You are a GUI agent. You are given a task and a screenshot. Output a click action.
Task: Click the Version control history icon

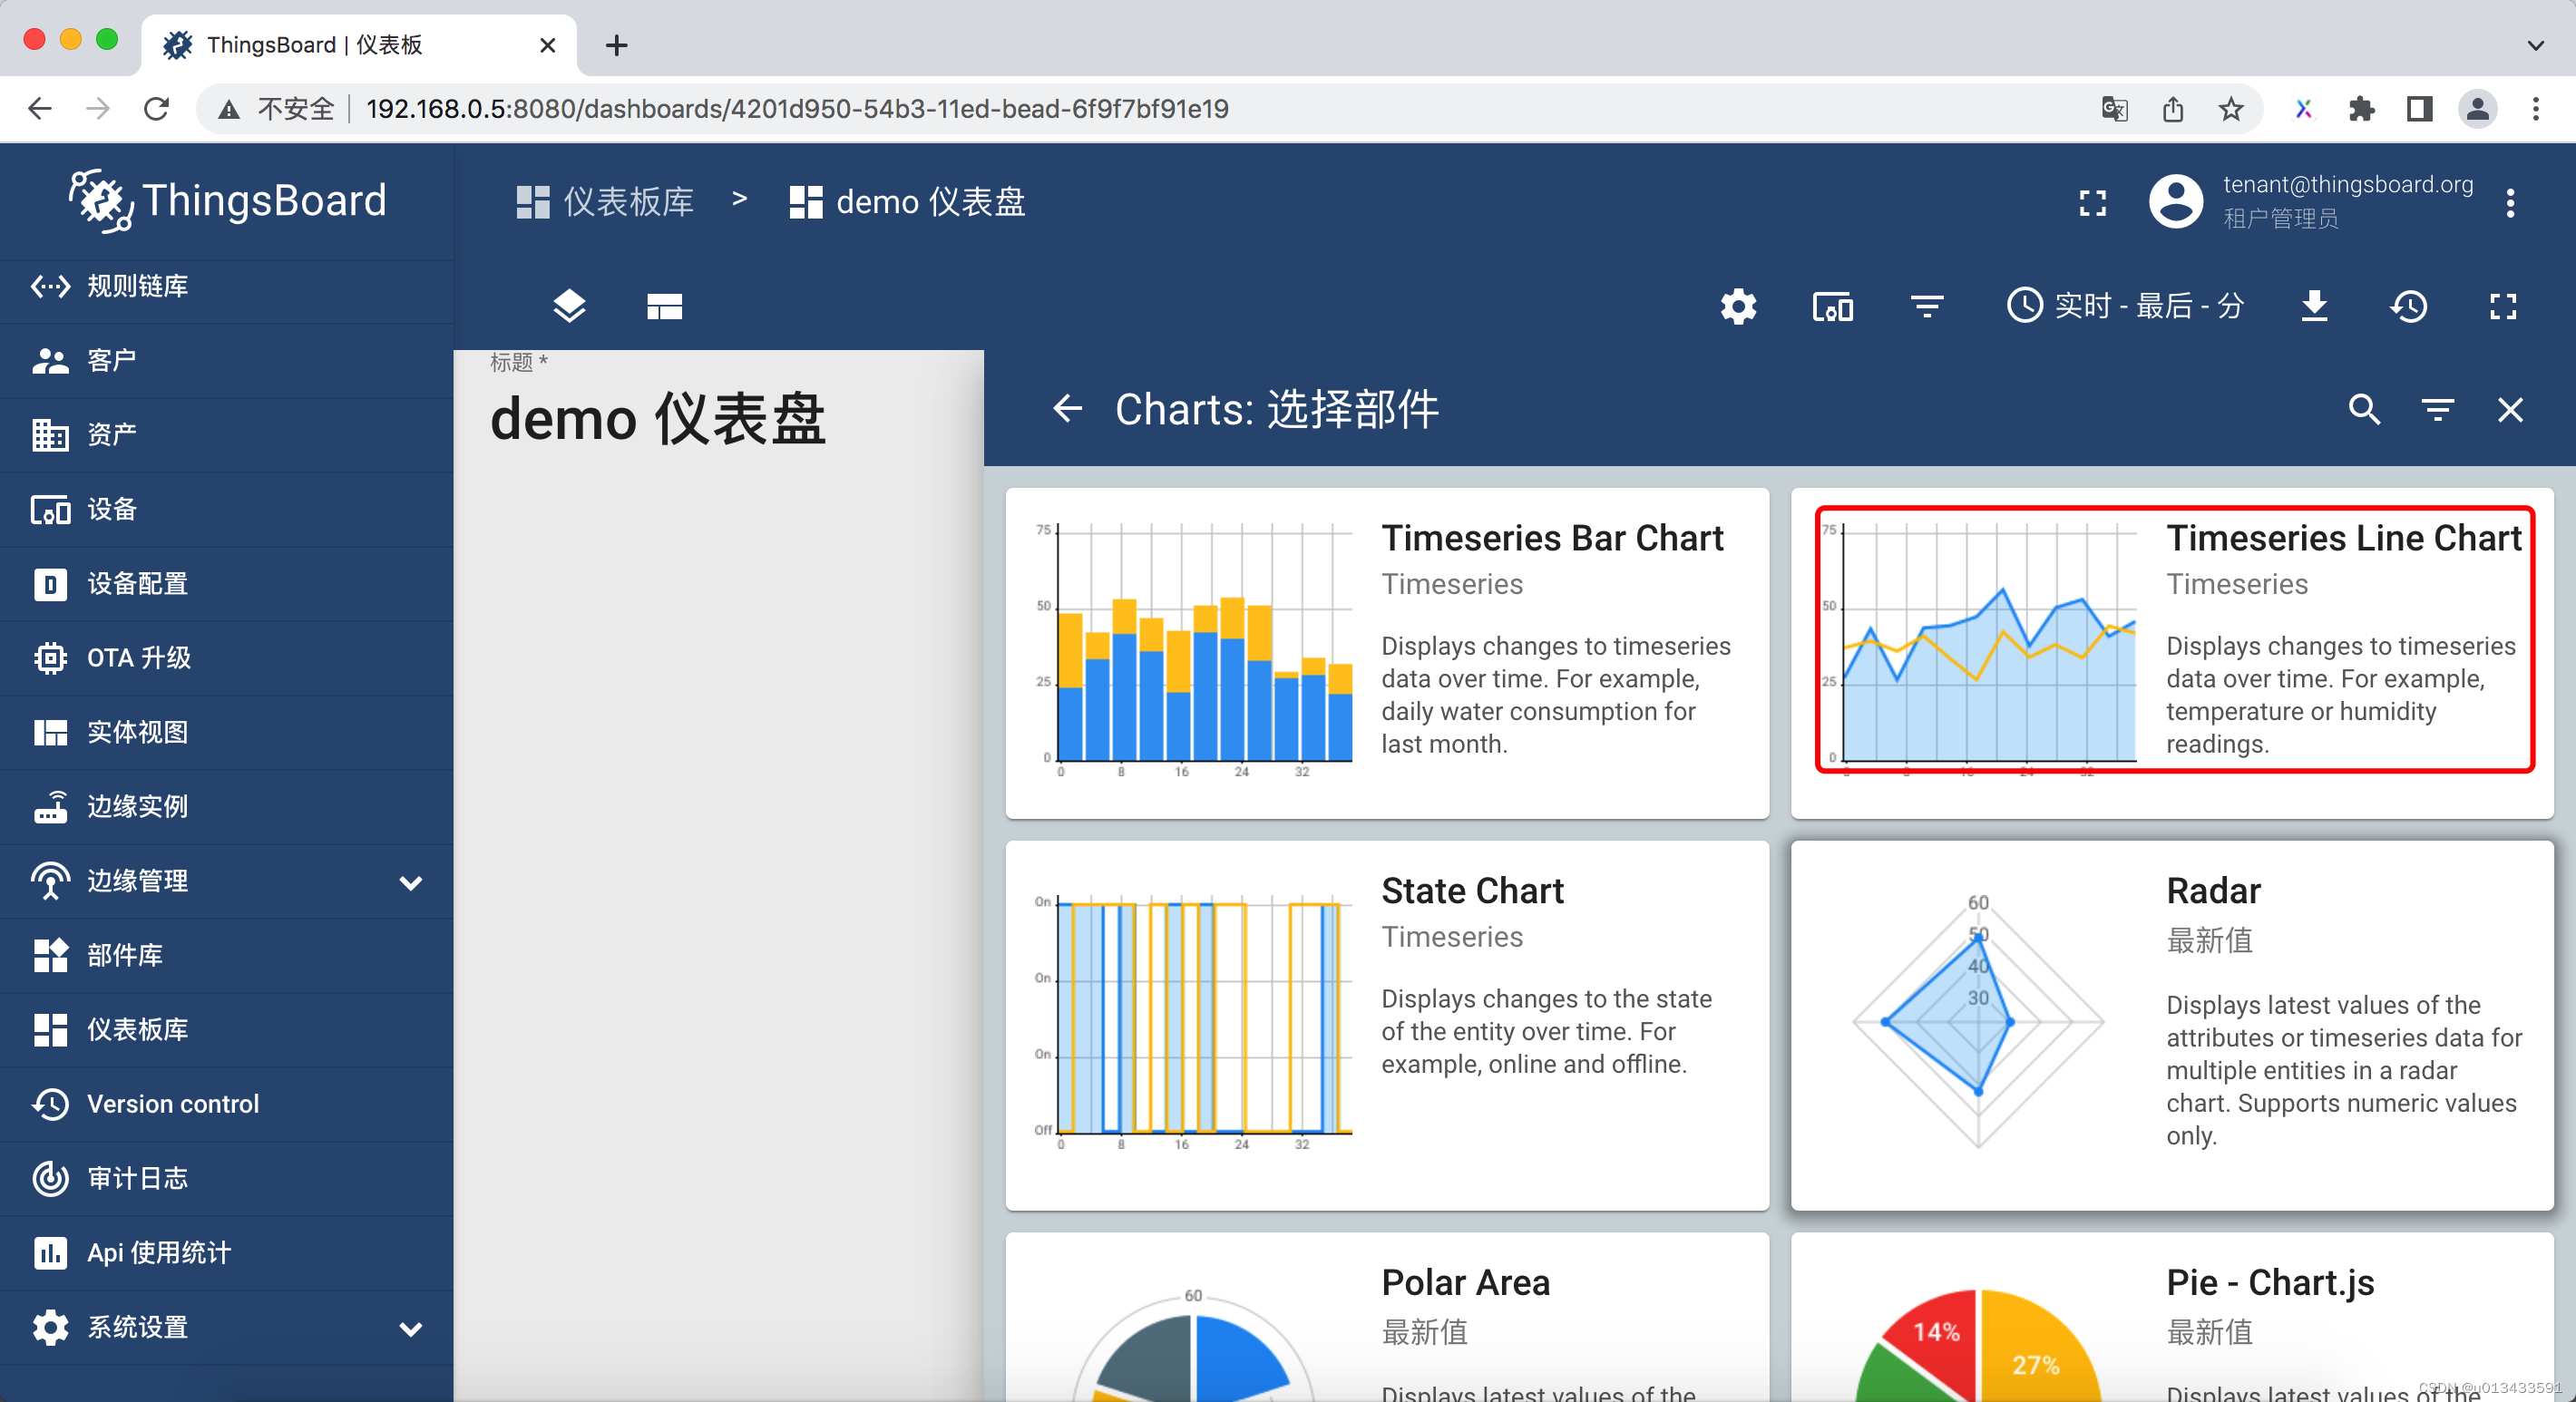click(49, 1104)
